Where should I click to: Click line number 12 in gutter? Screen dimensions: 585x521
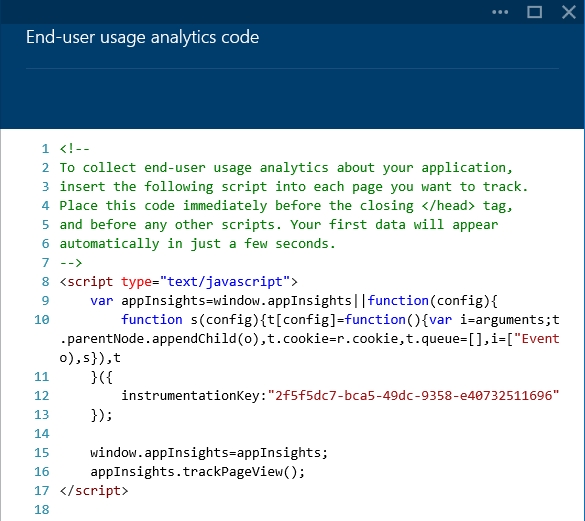pos(41,396)
